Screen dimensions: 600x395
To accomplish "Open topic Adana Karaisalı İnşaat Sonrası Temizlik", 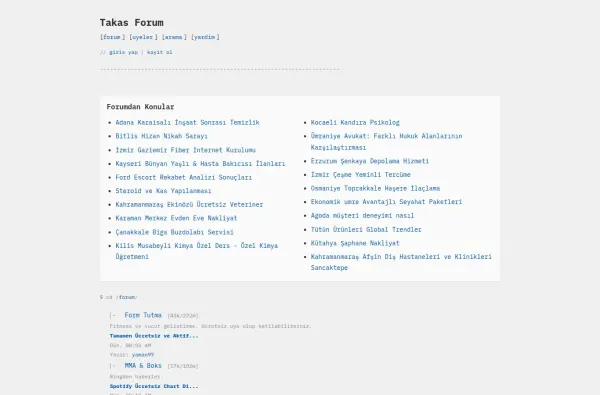I will [x=188, y=122].
